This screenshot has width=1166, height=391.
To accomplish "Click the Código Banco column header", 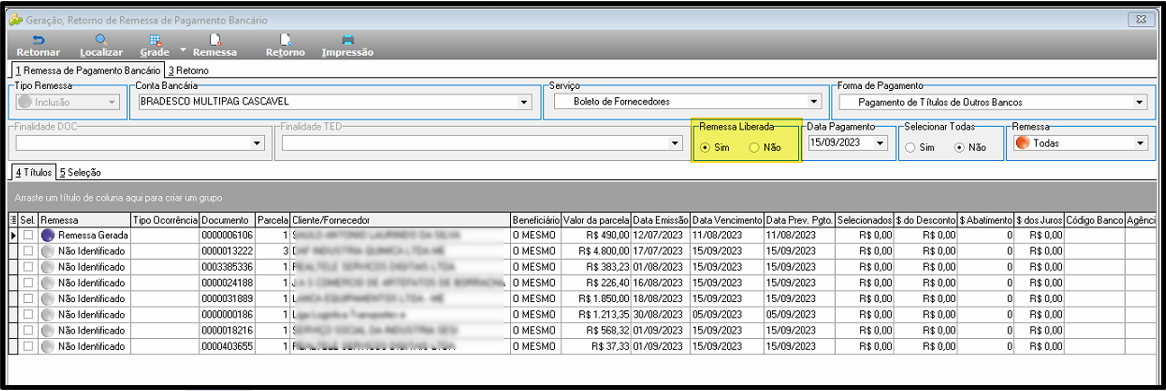I will point(1094,221).
